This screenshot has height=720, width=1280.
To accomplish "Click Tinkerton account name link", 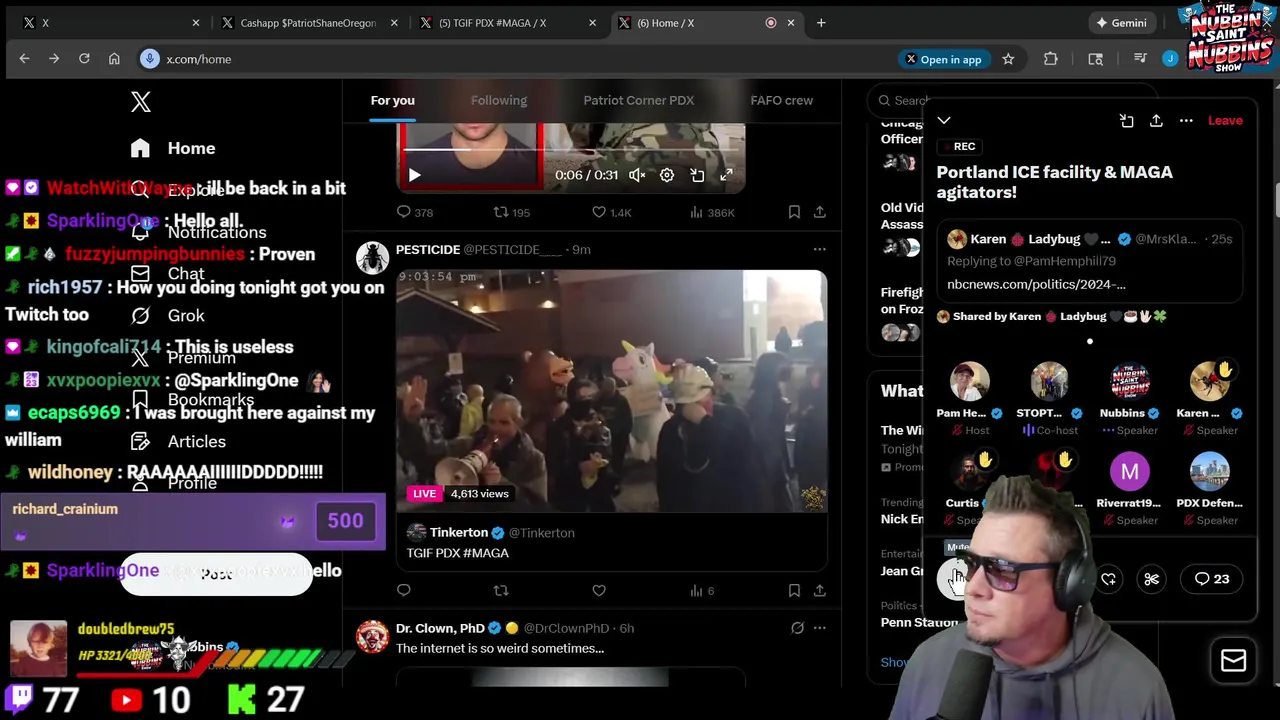I will [459, 533].
